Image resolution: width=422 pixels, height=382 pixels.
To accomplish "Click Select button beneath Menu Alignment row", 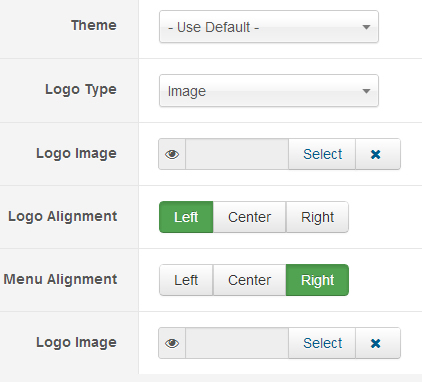I will (322, 343).
